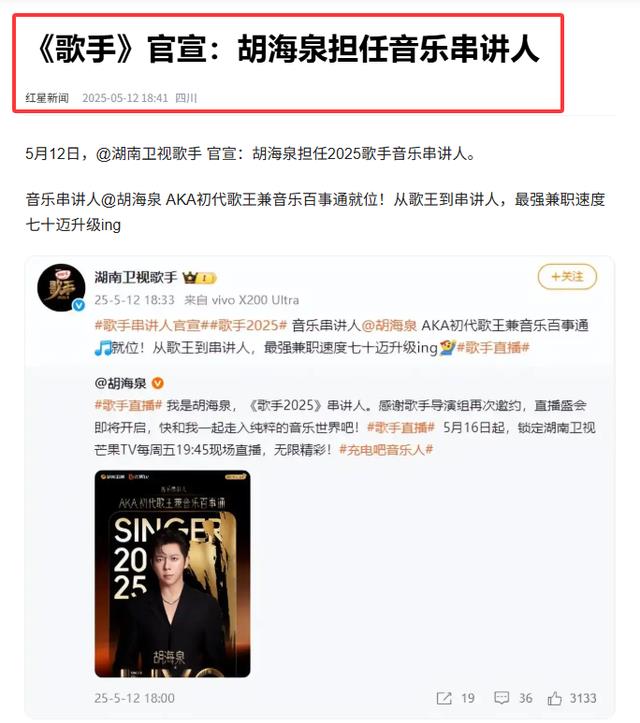Open the SINGER 2025 poster thumbnail

pyautogui.click(x=172, y=574)
